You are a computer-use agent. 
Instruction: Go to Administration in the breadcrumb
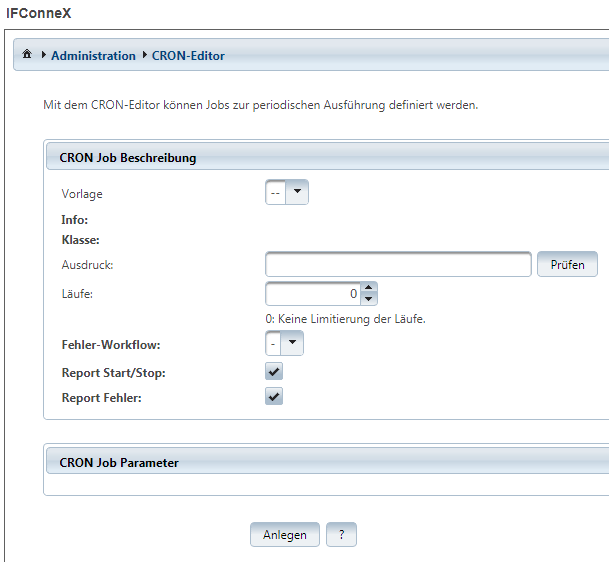(x=93, y=56)
